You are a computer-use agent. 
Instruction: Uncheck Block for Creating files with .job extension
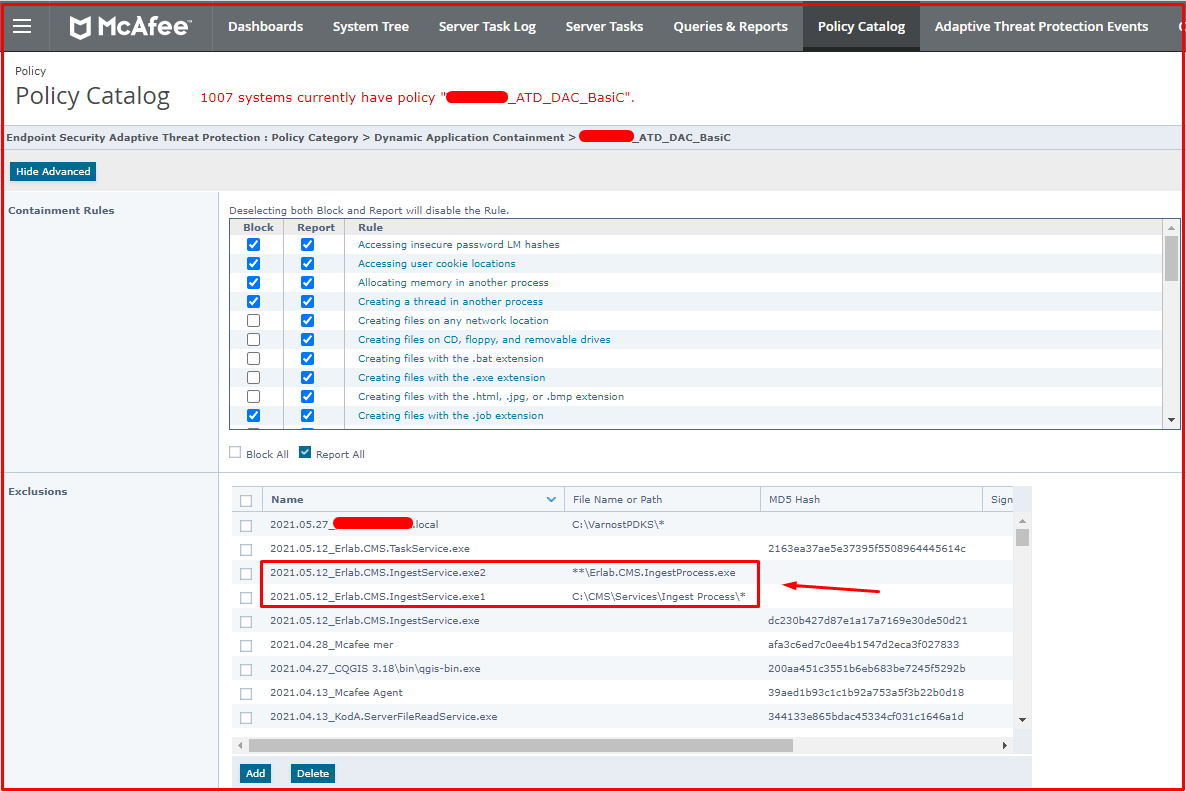coord(253,415)
